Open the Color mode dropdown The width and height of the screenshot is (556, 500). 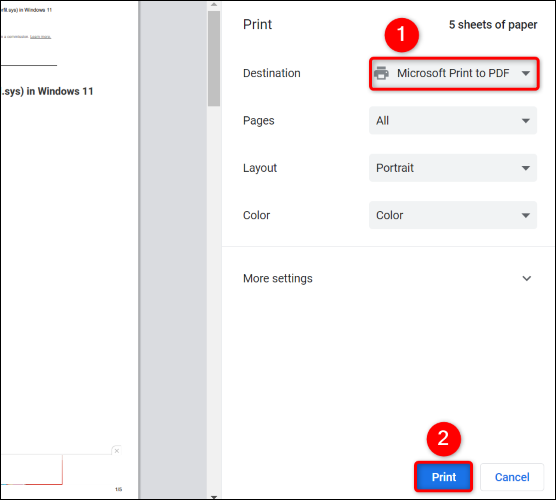click(453, 215)
